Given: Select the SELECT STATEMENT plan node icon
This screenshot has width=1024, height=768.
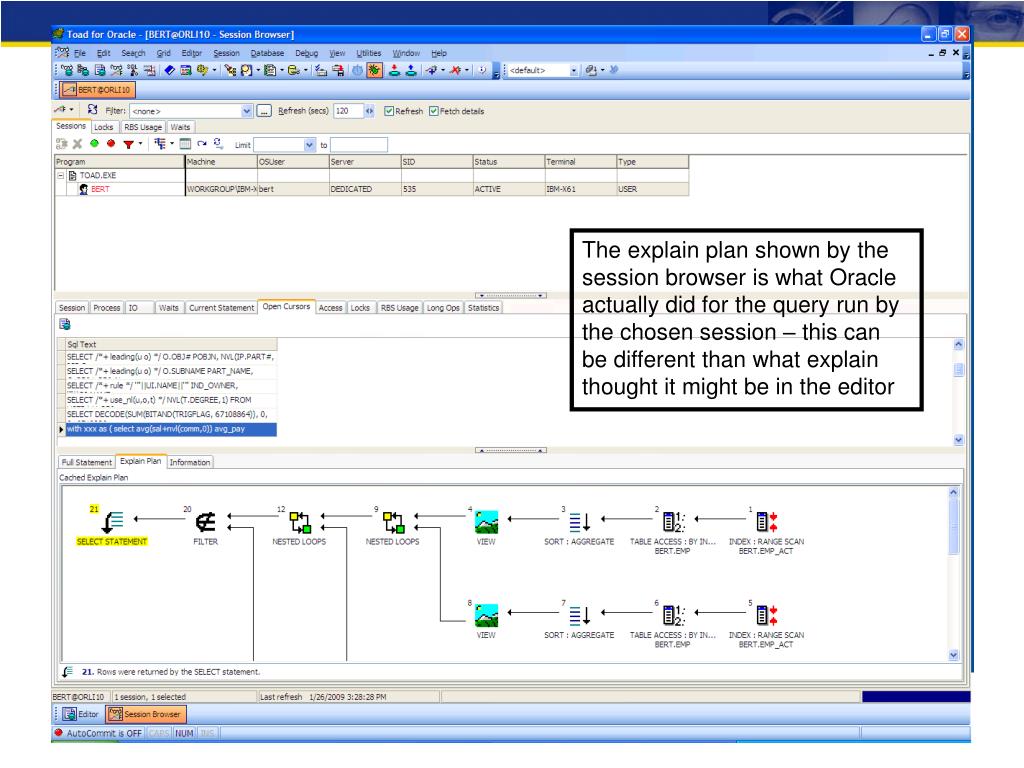Looking at the screenshot, I should click(112, 522).
